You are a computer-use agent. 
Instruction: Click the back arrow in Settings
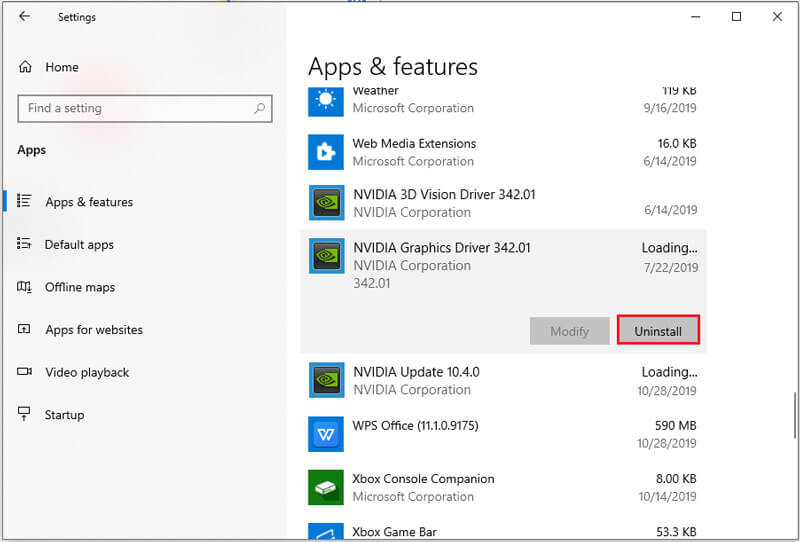click(24, 17)
